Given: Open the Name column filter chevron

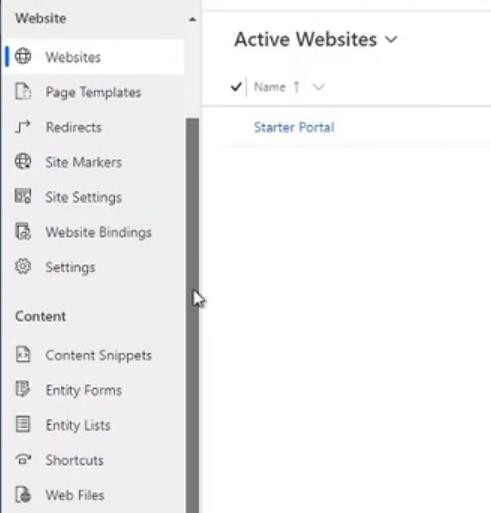Looking at the screenshot, I should [x=319, y=87].
